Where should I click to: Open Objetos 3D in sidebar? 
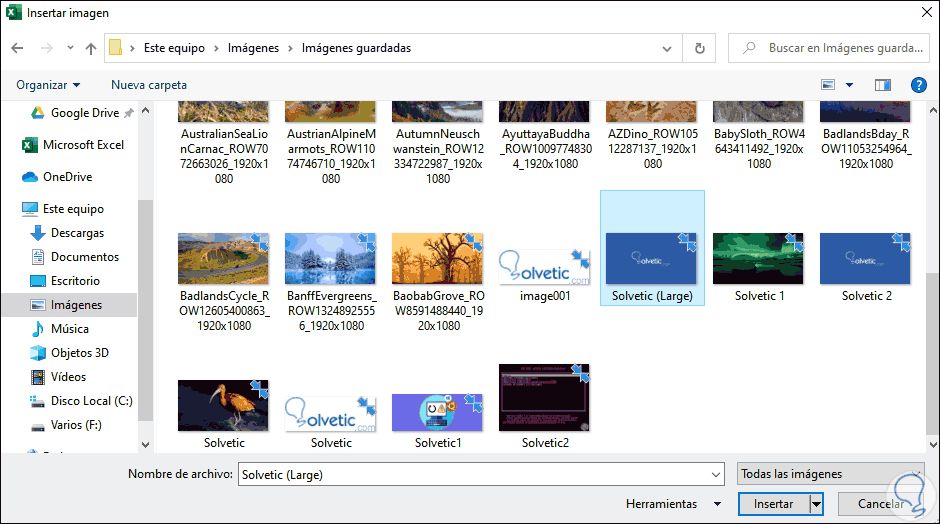(x=70, y=353)
